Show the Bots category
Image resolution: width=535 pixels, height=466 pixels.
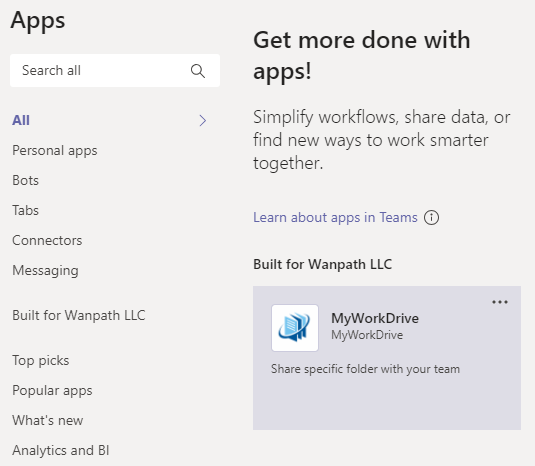coord(25,180)
